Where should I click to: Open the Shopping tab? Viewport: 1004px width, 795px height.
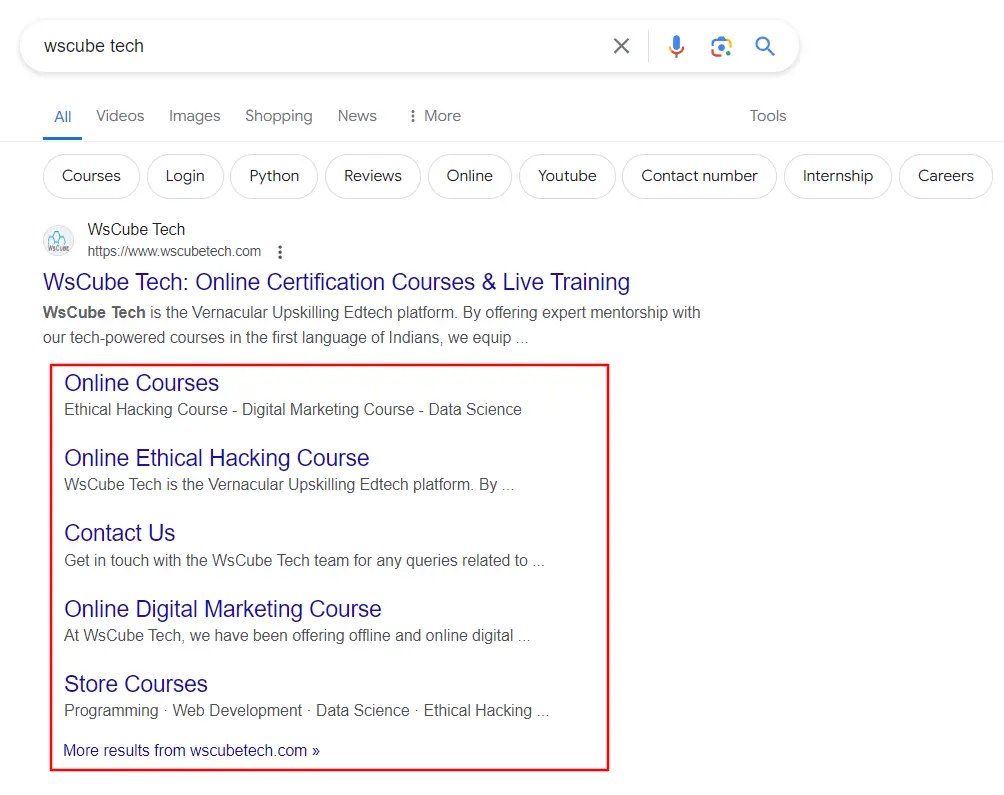[279, 116]
